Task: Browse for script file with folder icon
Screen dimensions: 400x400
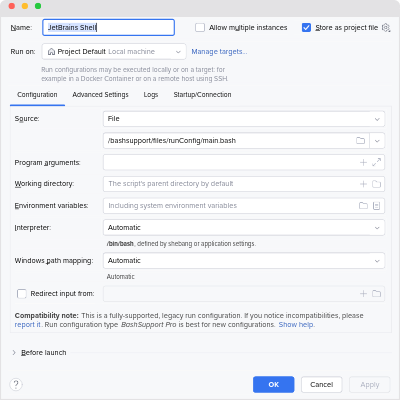Action: [360, 141]
